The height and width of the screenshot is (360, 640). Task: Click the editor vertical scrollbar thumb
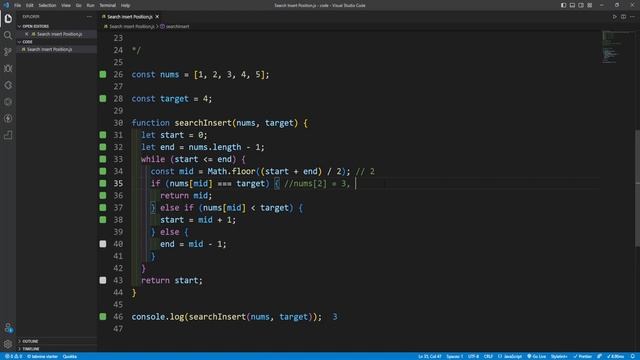click(637, 188)
